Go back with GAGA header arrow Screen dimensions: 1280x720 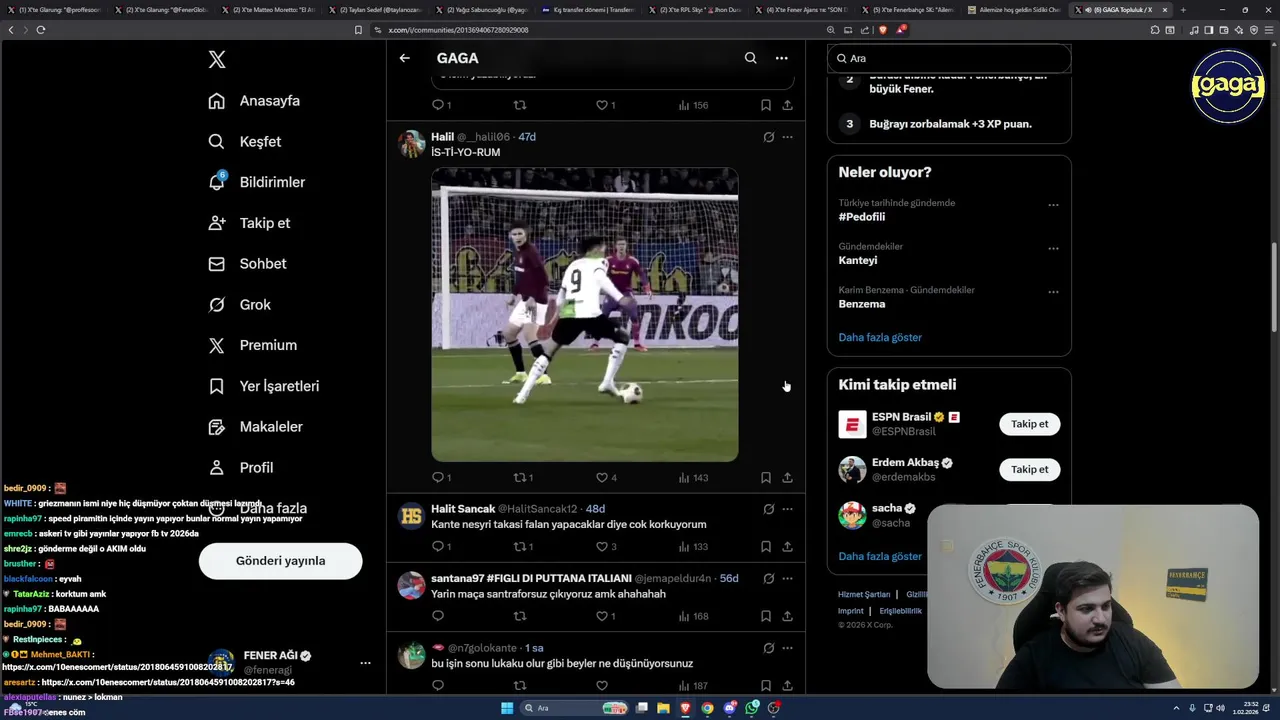tap(405, 58)
